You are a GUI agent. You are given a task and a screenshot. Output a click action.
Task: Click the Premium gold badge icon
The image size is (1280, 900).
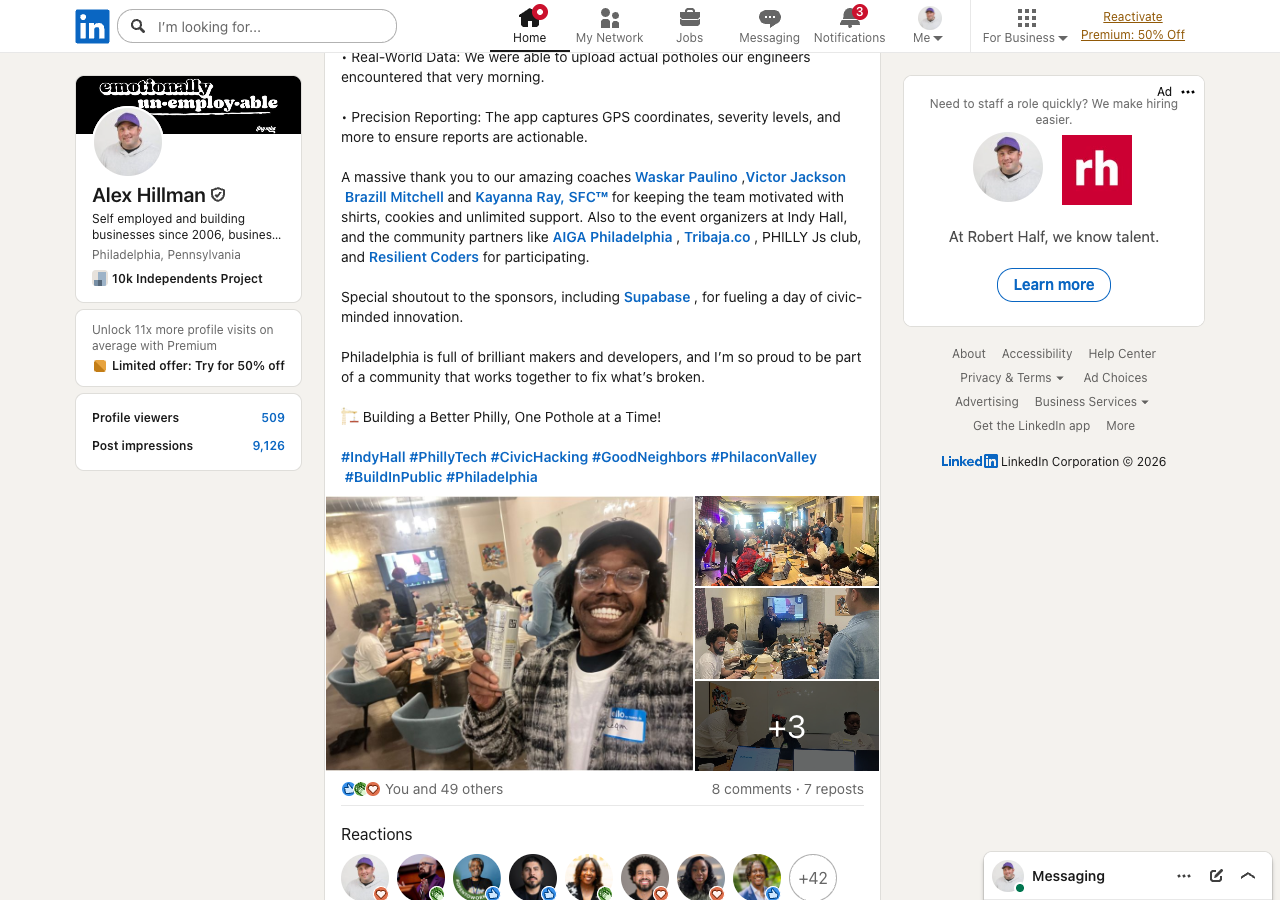[x=99, y=366]
